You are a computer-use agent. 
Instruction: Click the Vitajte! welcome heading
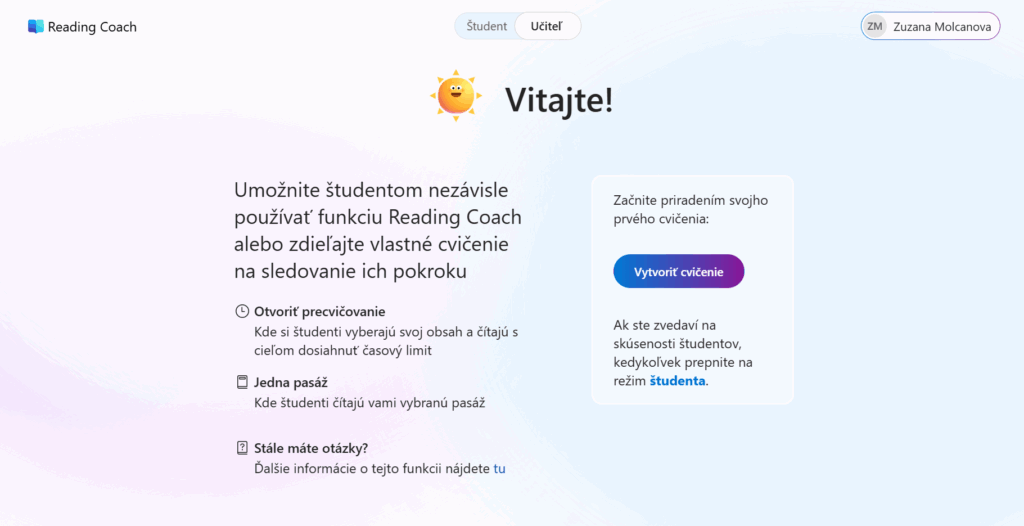coord(558,100)
